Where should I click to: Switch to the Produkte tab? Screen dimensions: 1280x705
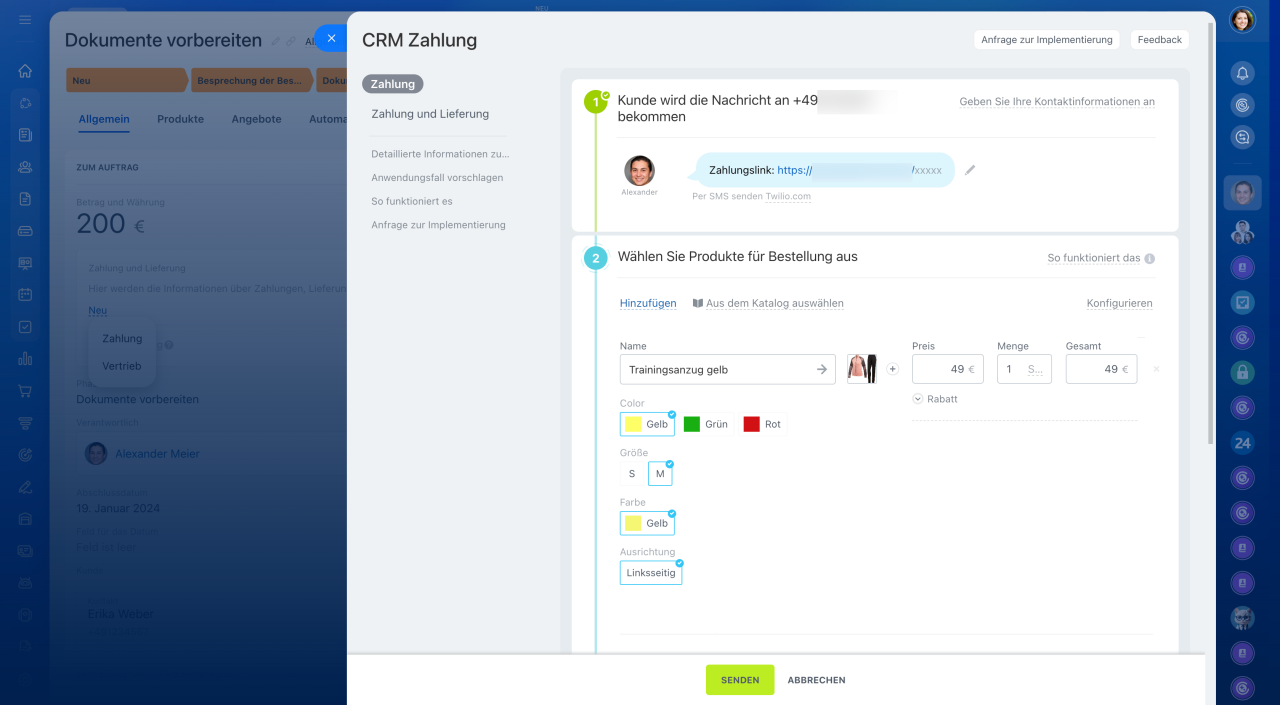tap(180, 119)
